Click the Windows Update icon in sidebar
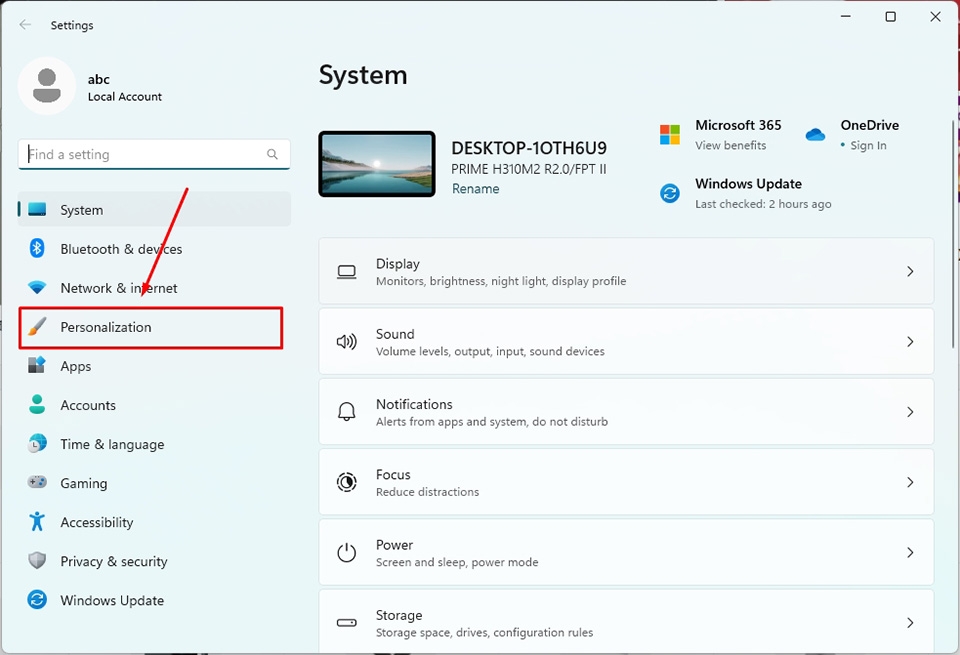Screen dimensions: 960x655 (37, 600)
